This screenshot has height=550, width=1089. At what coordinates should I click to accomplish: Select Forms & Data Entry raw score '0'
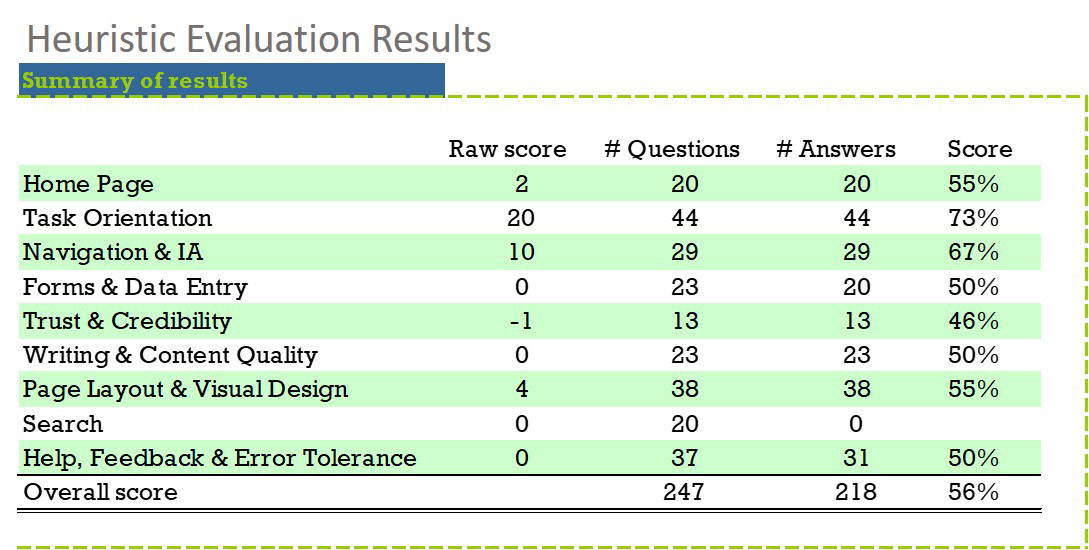point(522,287)
